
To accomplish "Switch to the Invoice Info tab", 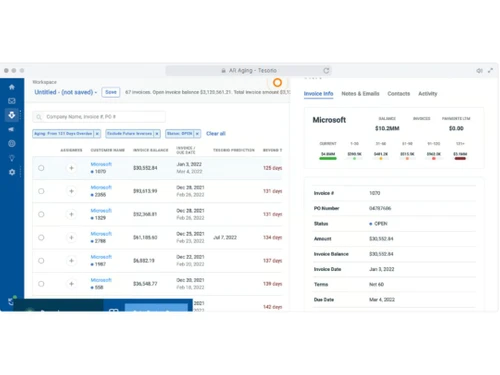I will pos(318,94).
